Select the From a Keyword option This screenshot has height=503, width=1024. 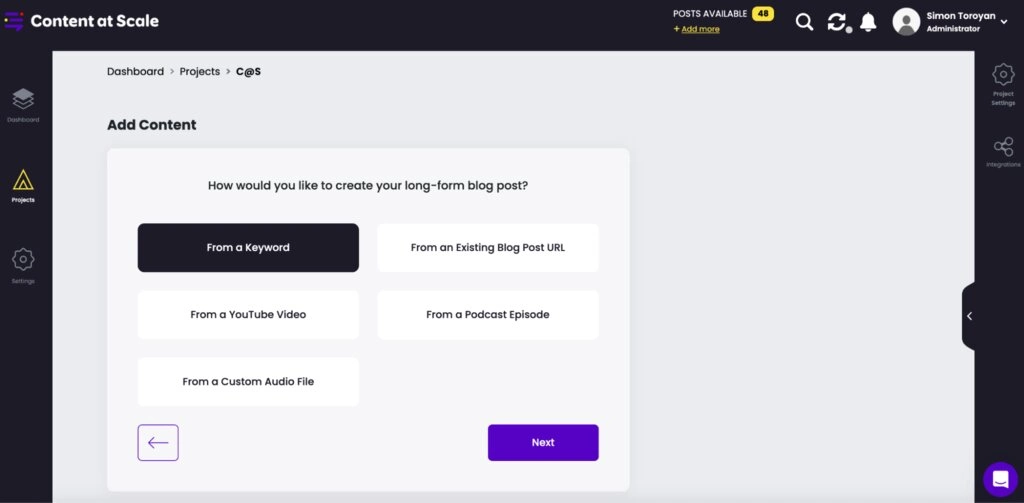click(248, 248)
